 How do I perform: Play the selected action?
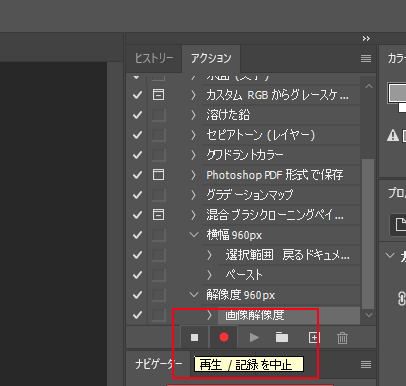coord(254,338)
